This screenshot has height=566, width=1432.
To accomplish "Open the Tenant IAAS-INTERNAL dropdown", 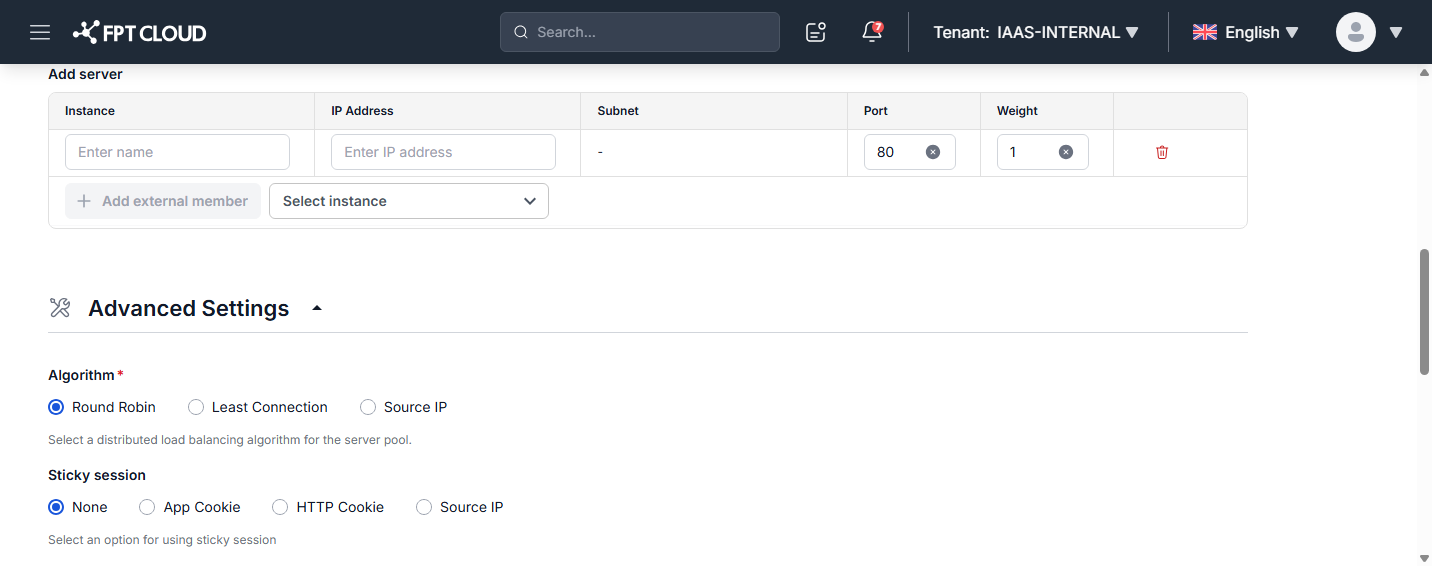I will coord(1036,32).
